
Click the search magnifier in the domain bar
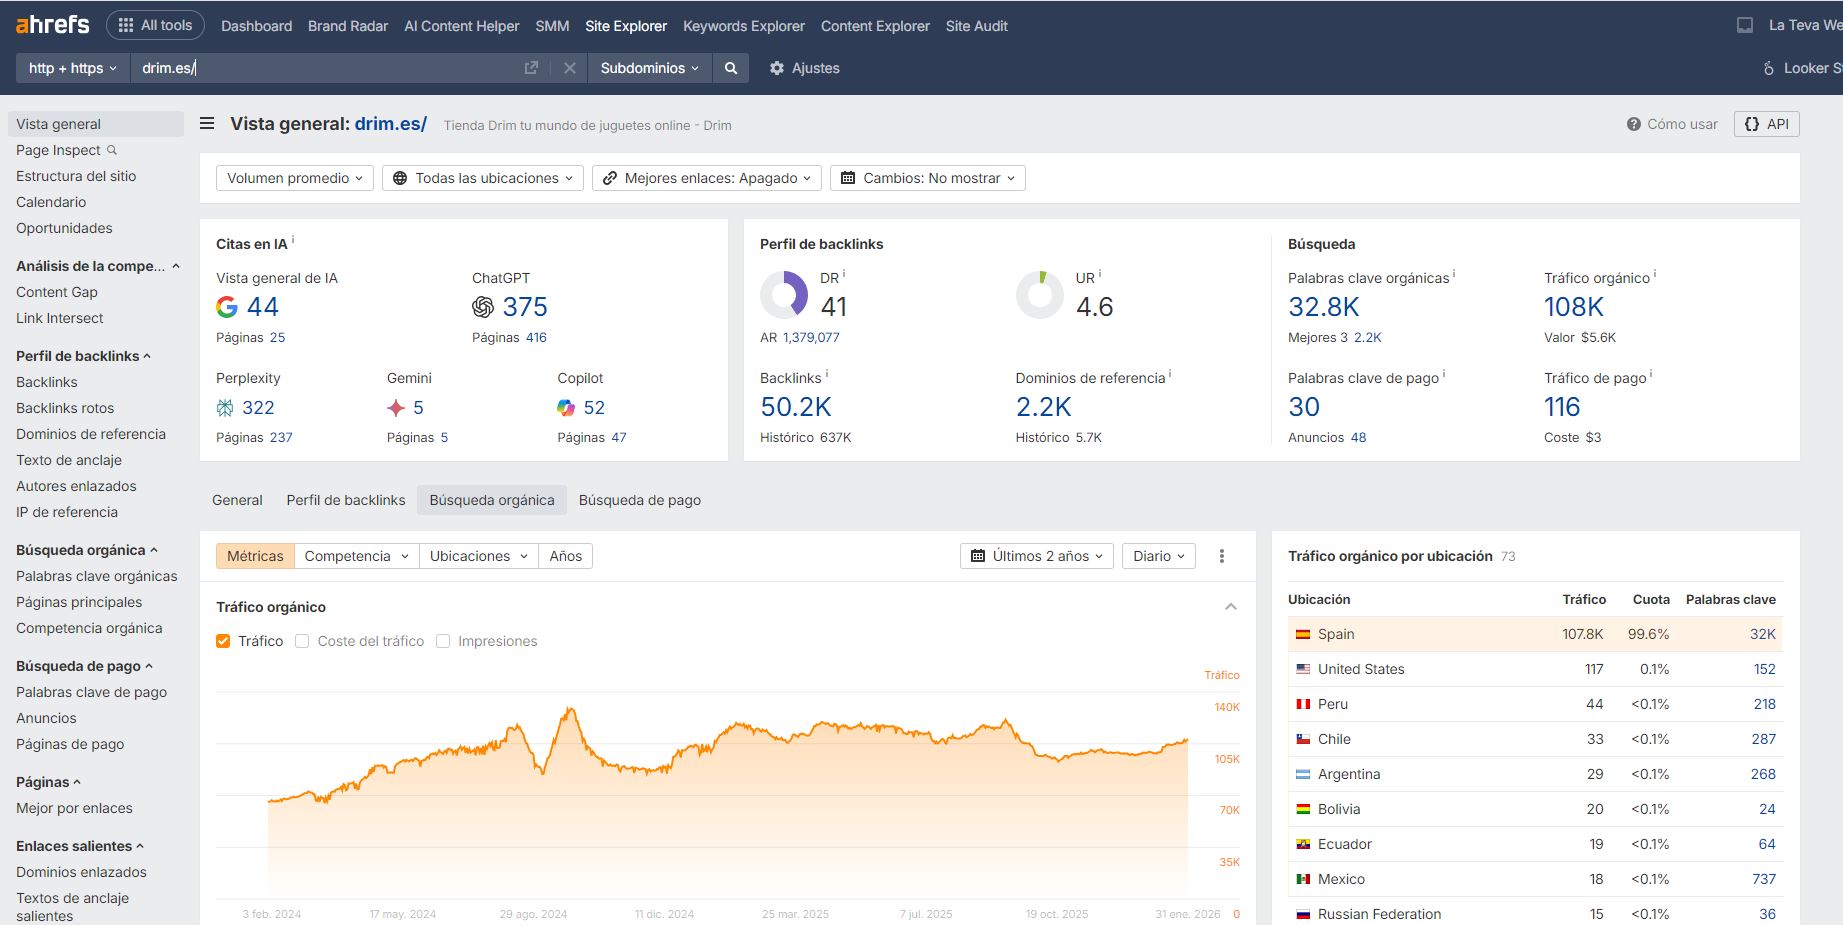pos(731,67)
